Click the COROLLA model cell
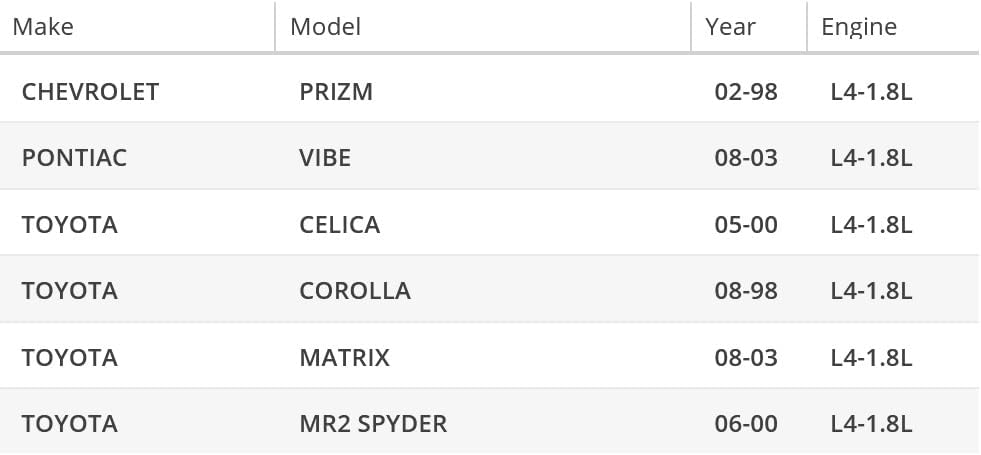This screenshot has width=981, height=455. [355, 291]
